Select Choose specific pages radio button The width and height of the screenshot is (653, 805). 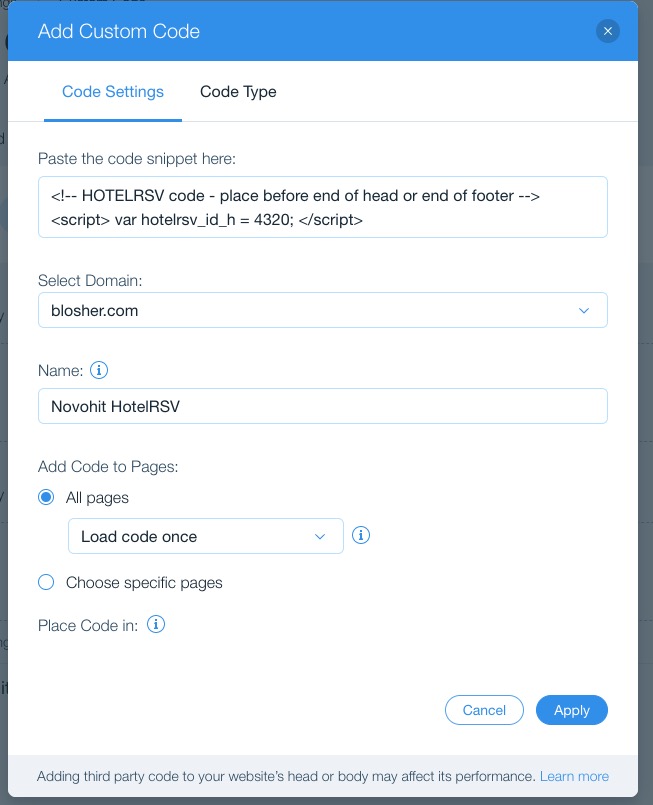click(46, 582)
